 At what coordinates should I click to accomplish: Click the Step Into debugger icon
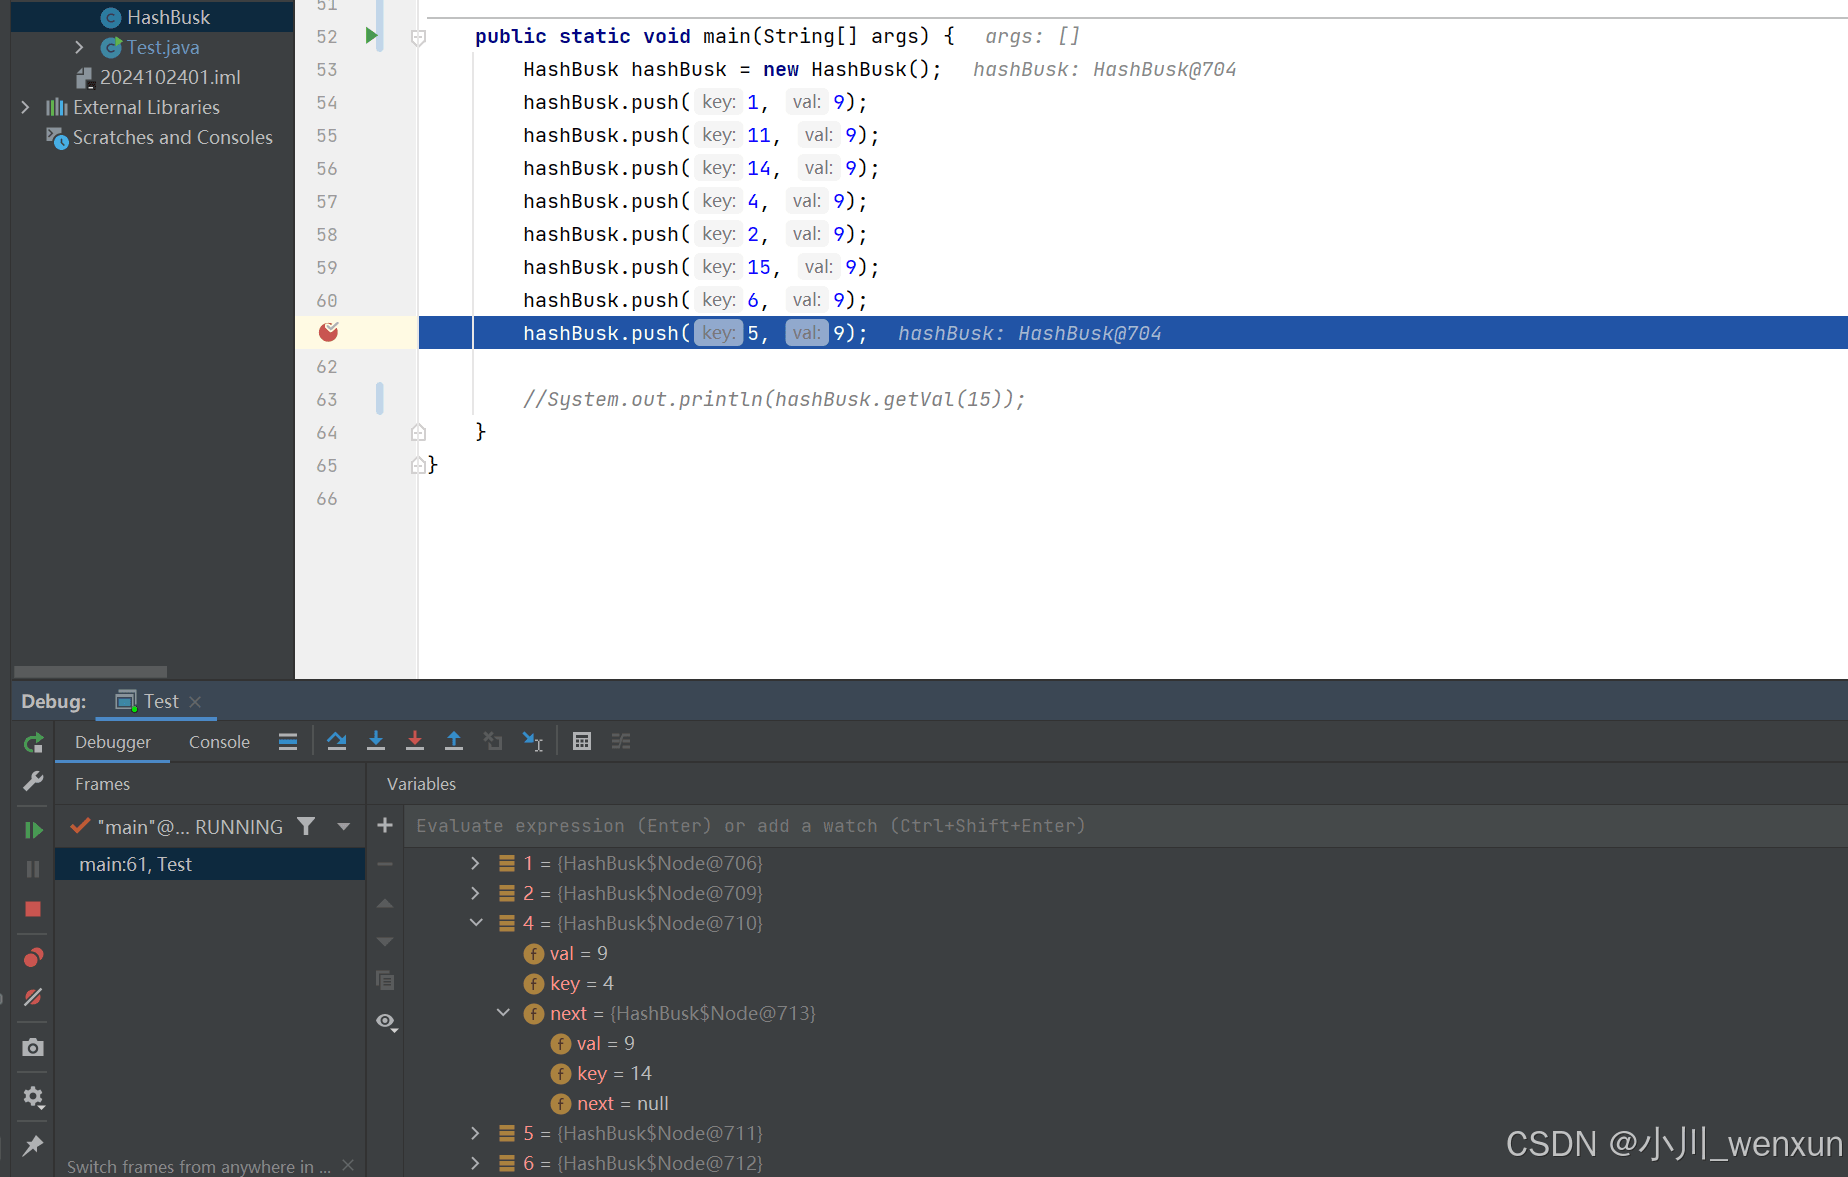click(x=376, y=741)
